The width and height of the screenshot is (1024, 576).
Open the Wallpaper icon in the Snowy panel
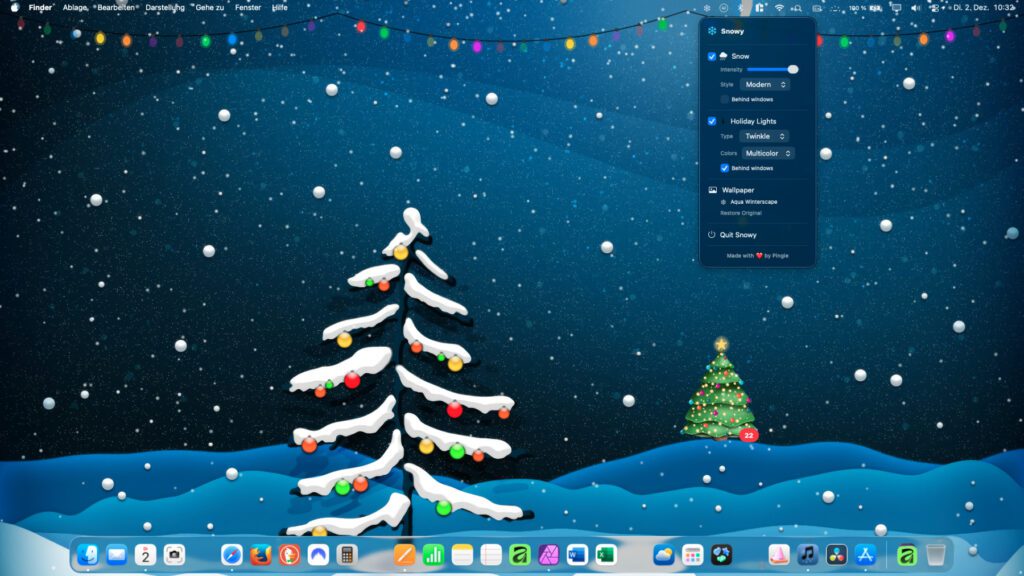point(712,190)
